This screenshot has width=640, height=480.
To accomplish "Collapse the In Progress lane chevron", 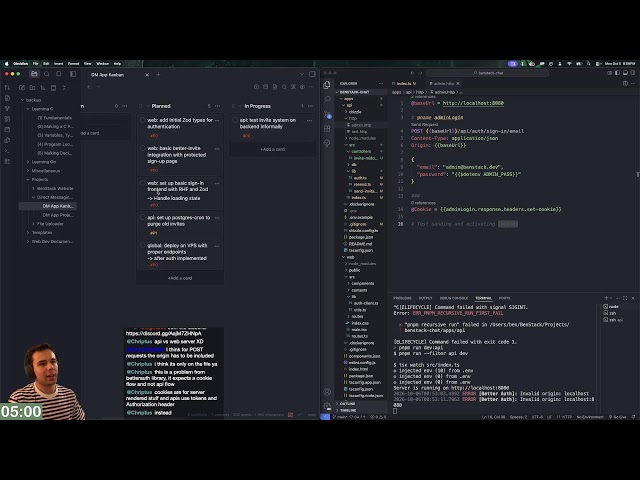I will (x=240, y=106).
